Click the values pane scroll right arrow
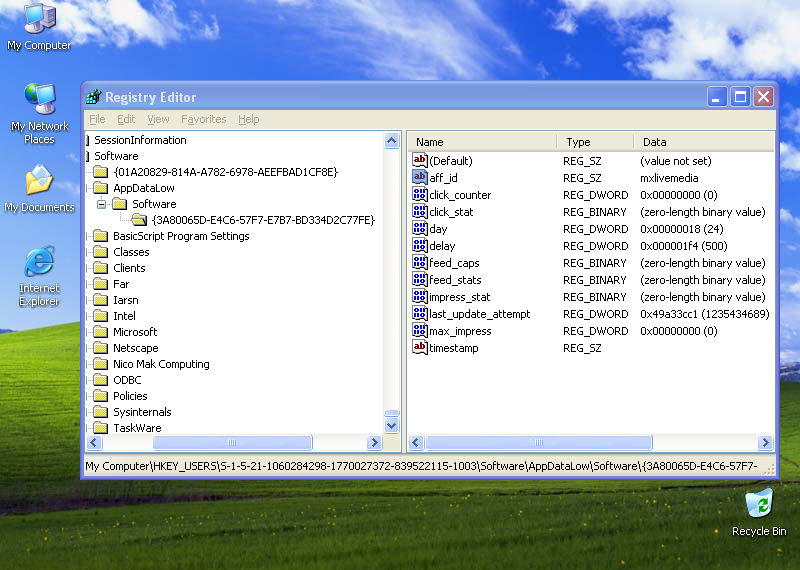Viewport: 800px width, 570px height. 765,442
